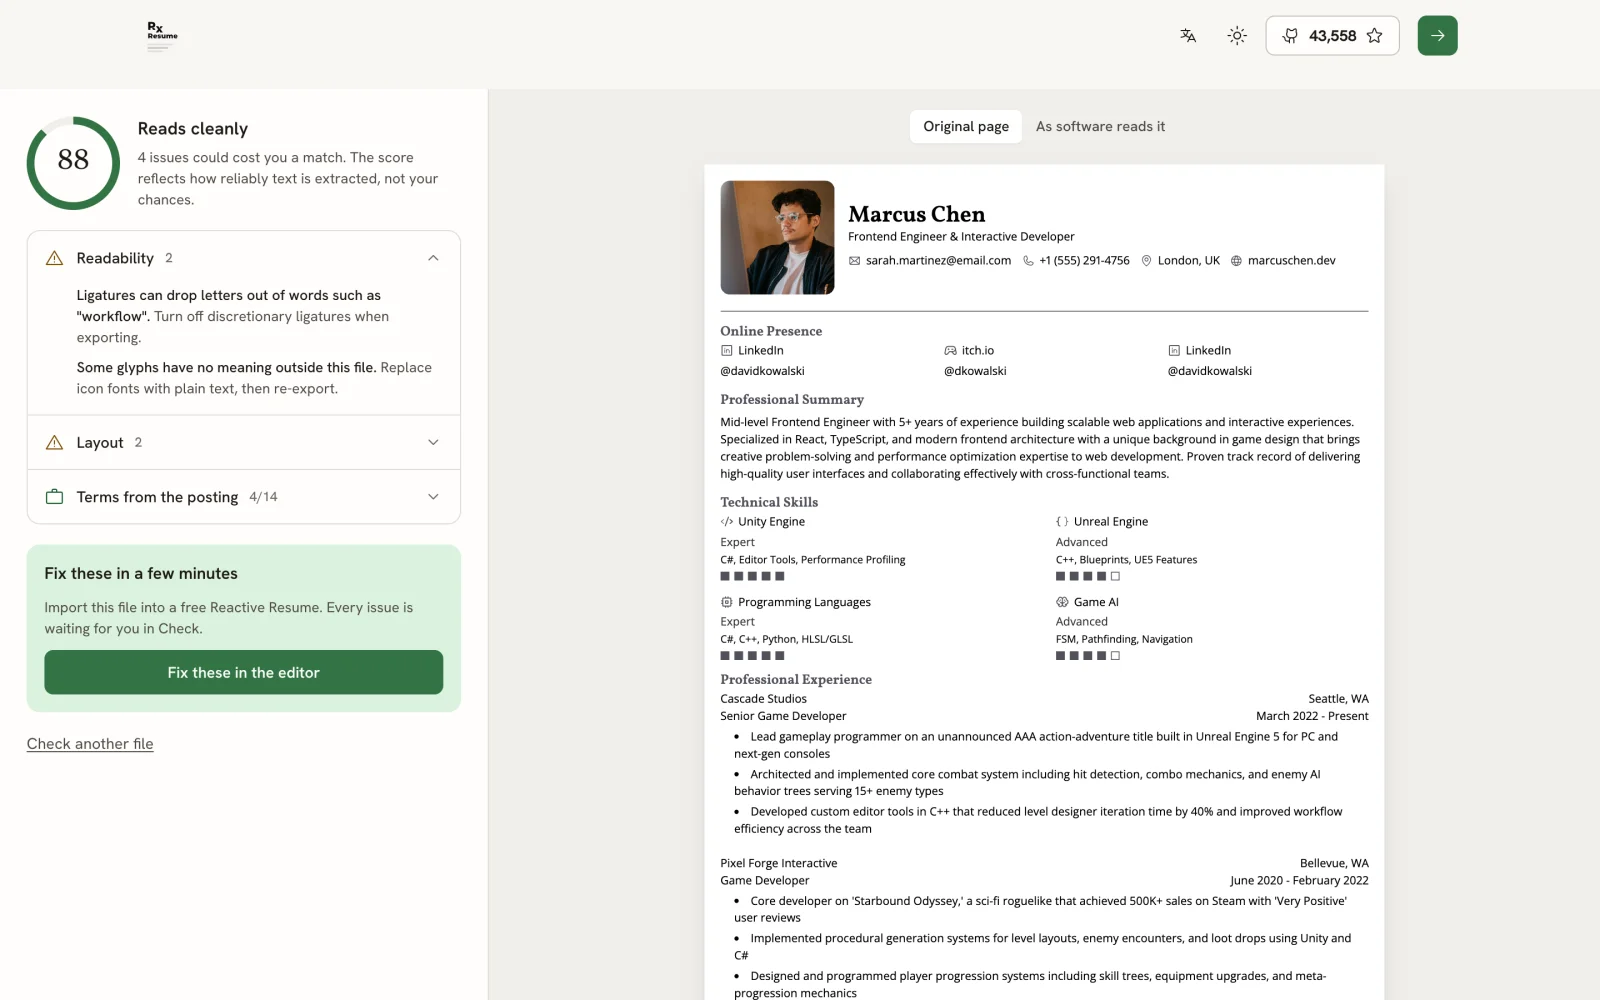
Task: Switch to the Original page tab
Action: [966, 126]
